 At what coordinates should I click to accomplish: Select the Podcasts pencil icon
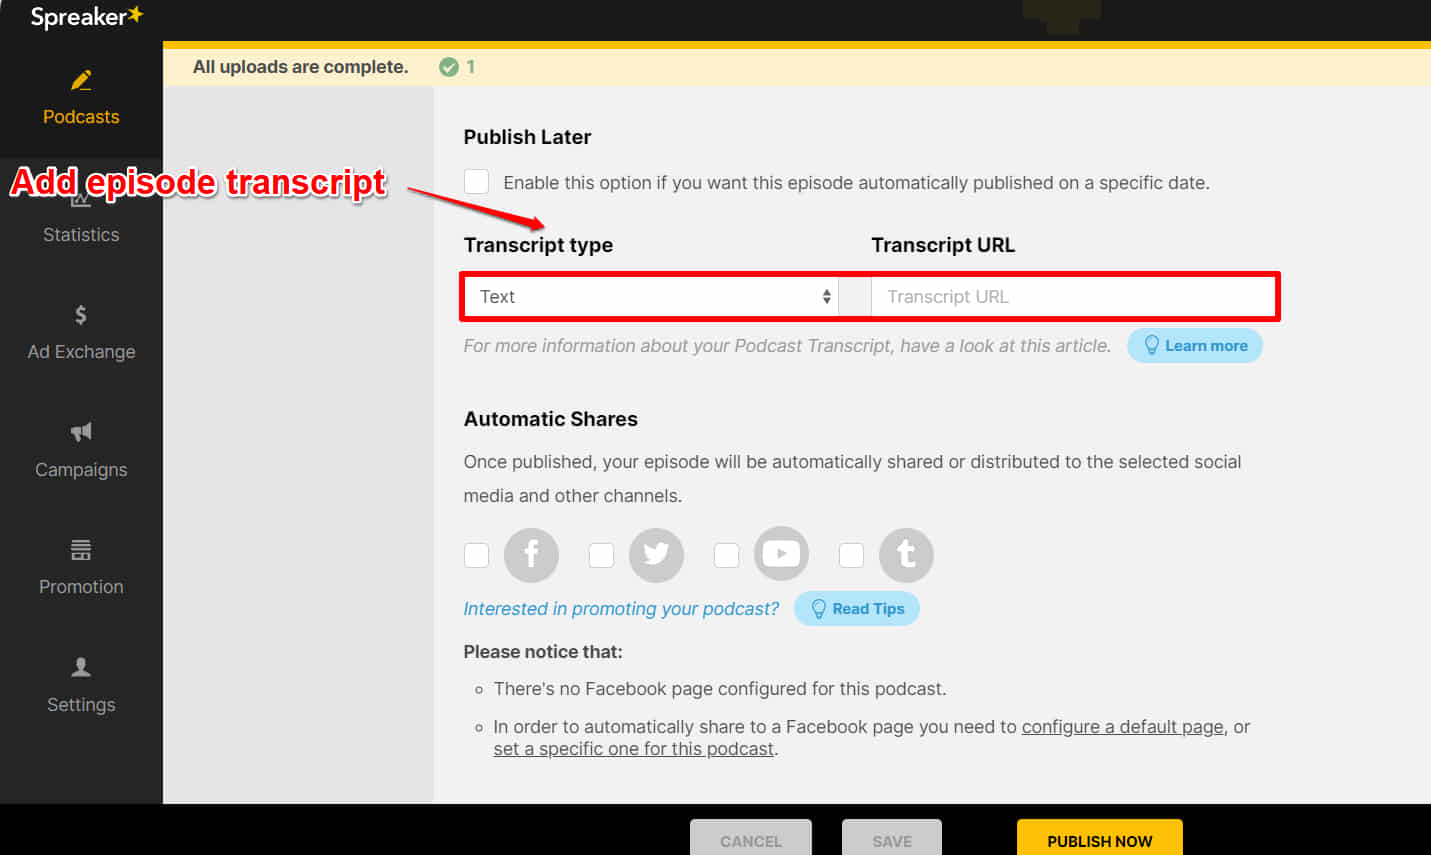pos(81,80)
